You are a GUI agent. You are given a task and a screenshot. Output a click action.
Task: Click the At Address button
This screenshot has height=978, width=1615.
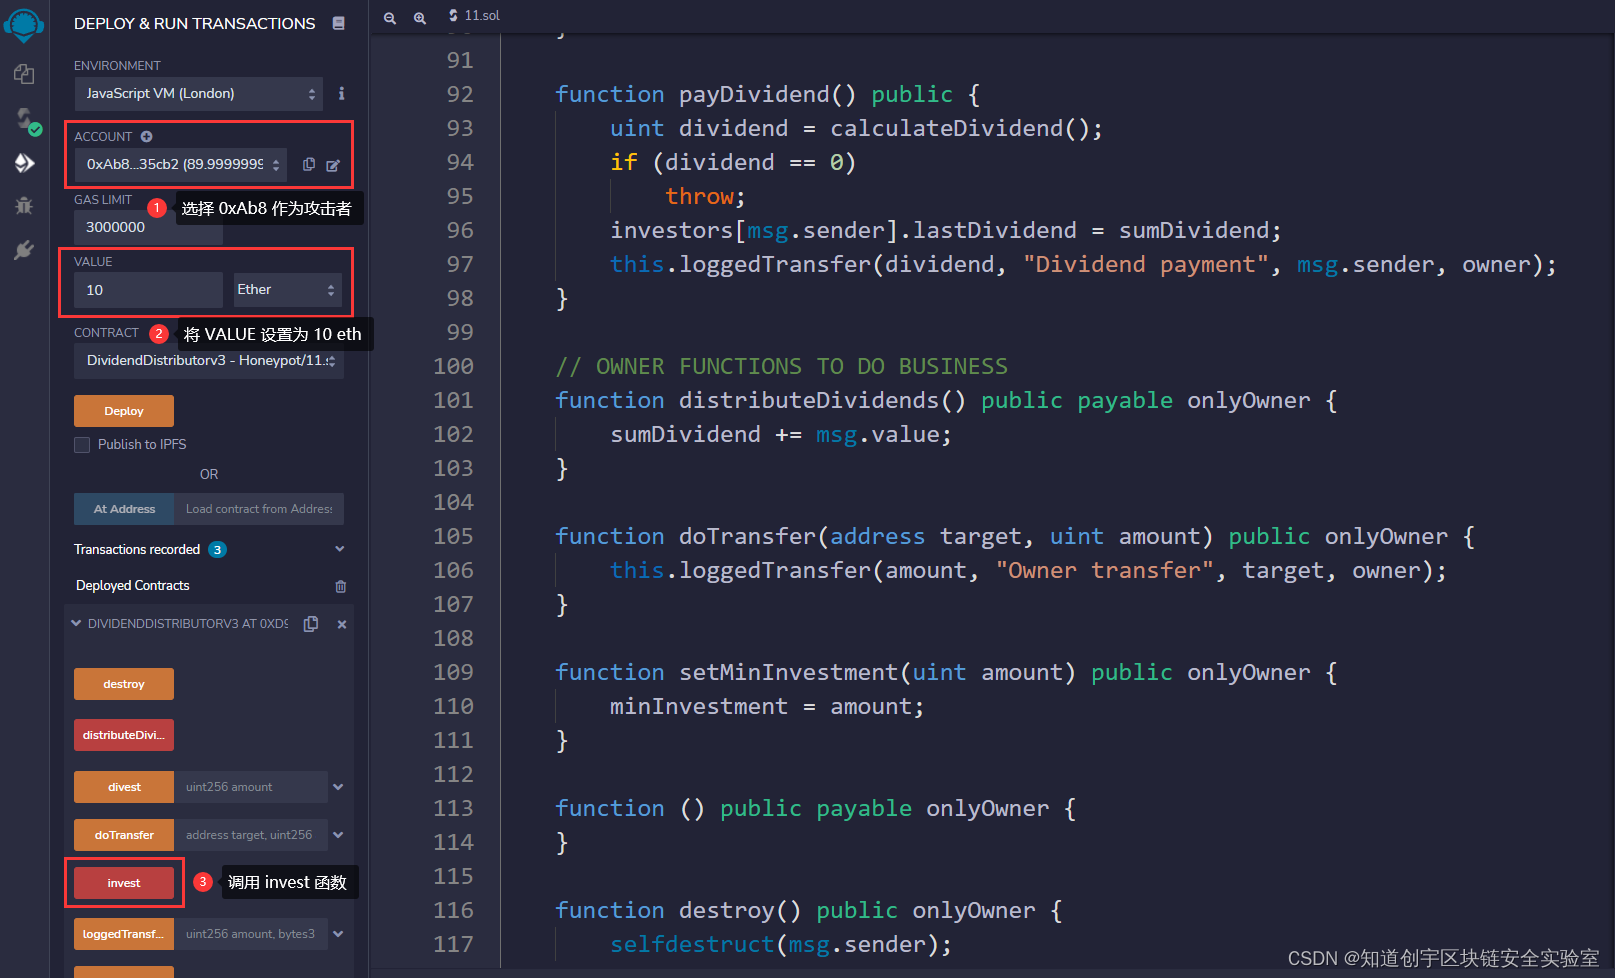click(124, 509)
